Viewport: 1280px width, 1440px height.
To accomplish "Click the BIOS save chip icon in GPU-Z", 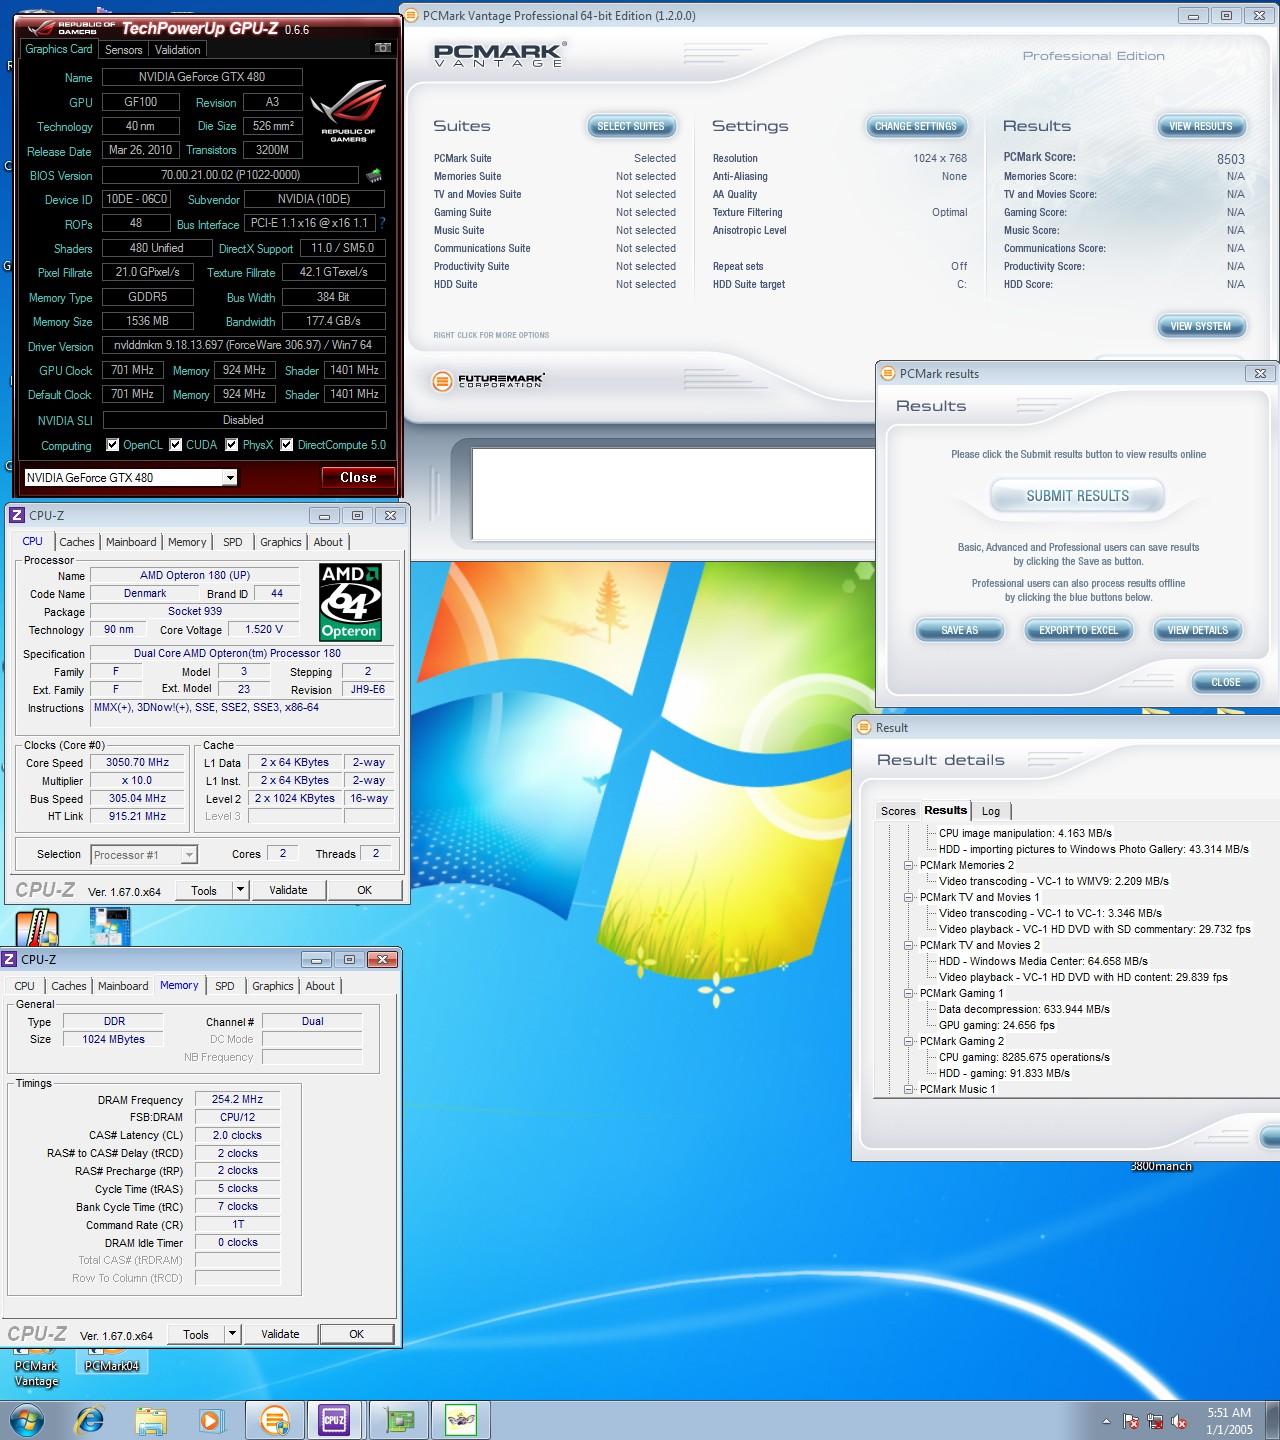I will point(374,175).
